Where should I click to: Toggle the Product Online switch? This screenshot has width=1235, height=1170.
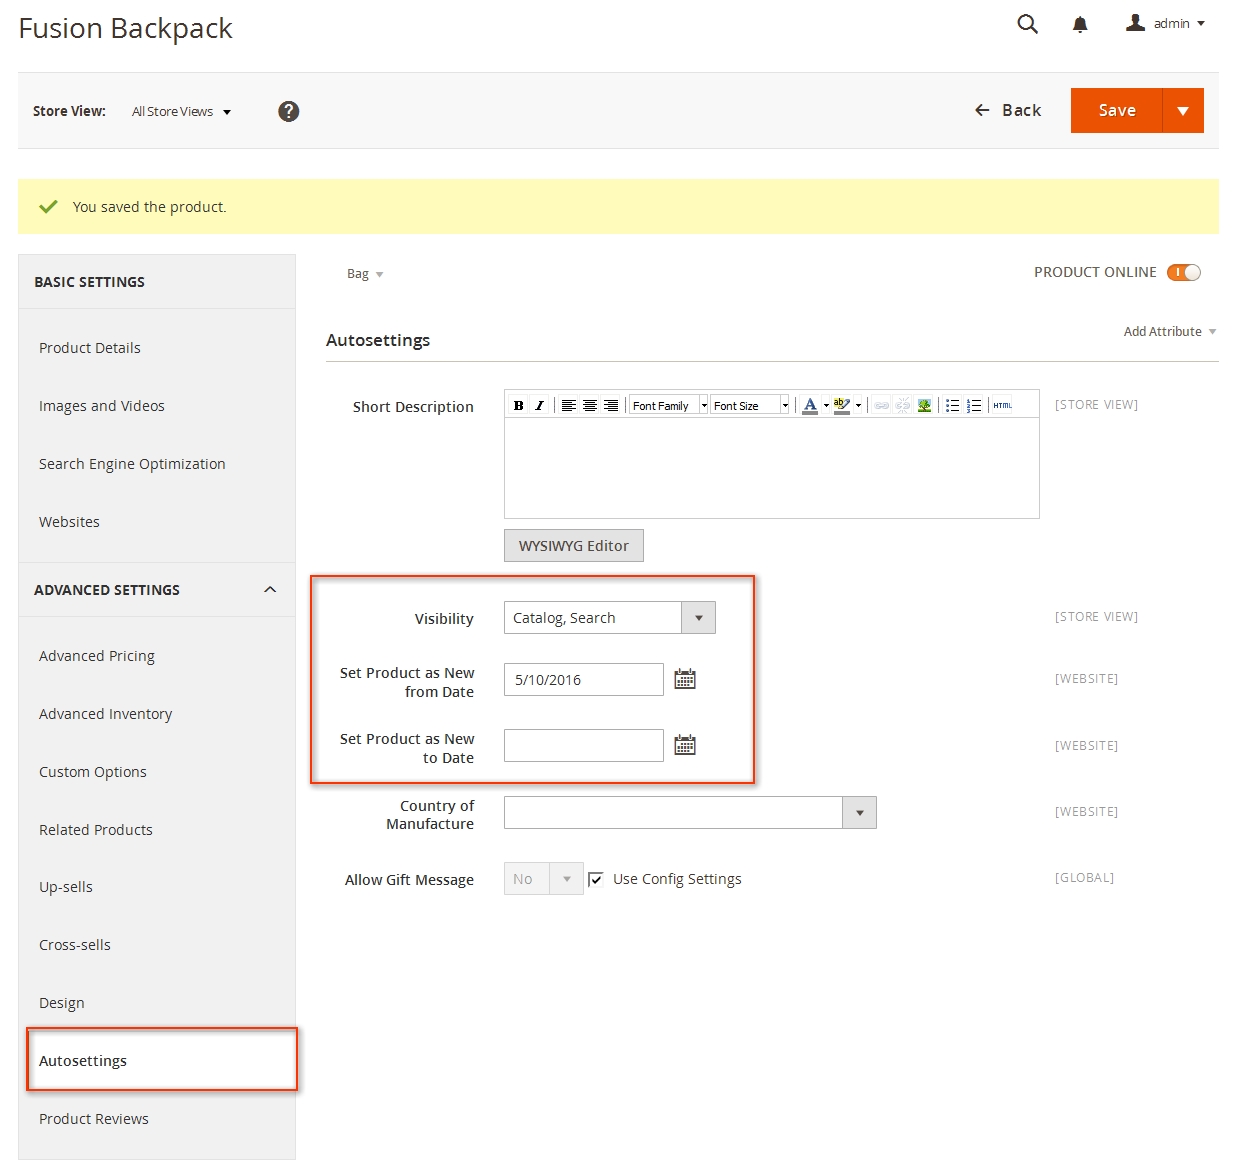pos(1184,272)
